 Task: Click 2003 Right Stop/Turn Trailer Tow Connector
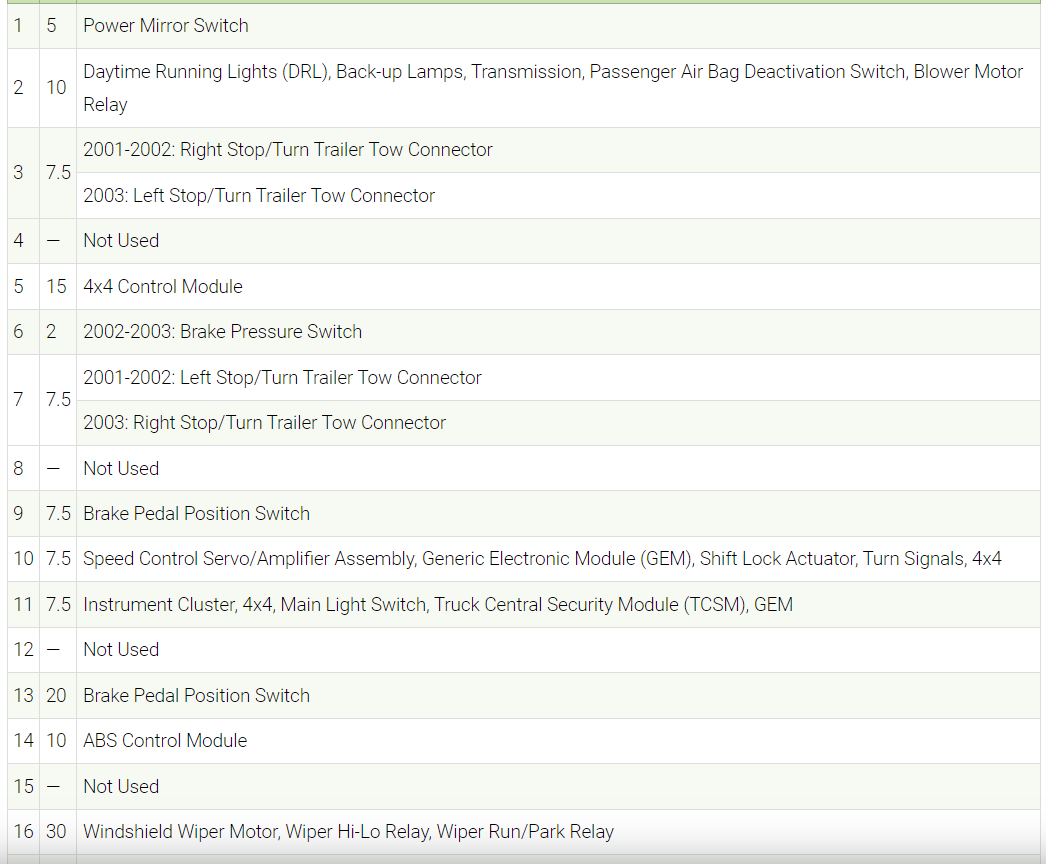point(264,423)
